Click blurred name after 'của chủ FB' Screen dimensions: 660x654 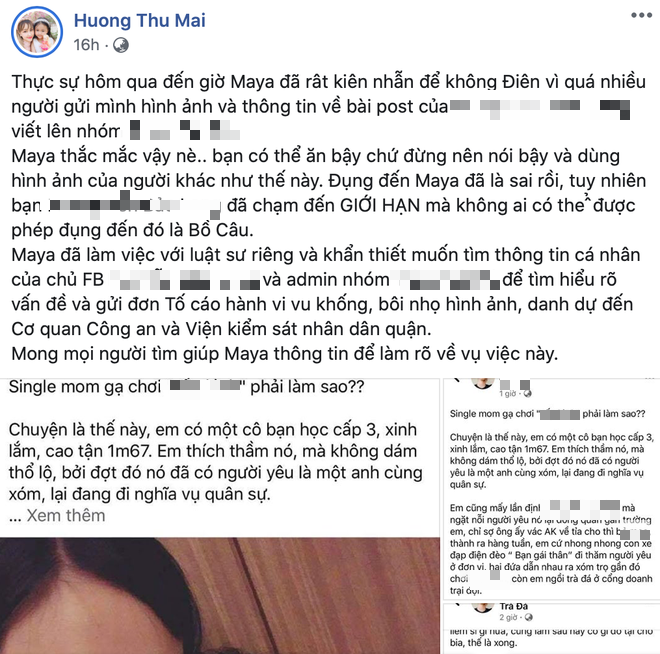pyautogui.click(x=185, y=280)
